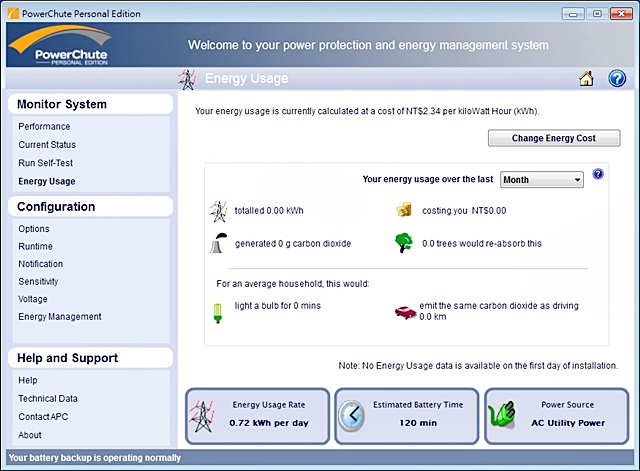Click the PowerChute title bar app icon
640x471 pixels.
pos(13,13)
